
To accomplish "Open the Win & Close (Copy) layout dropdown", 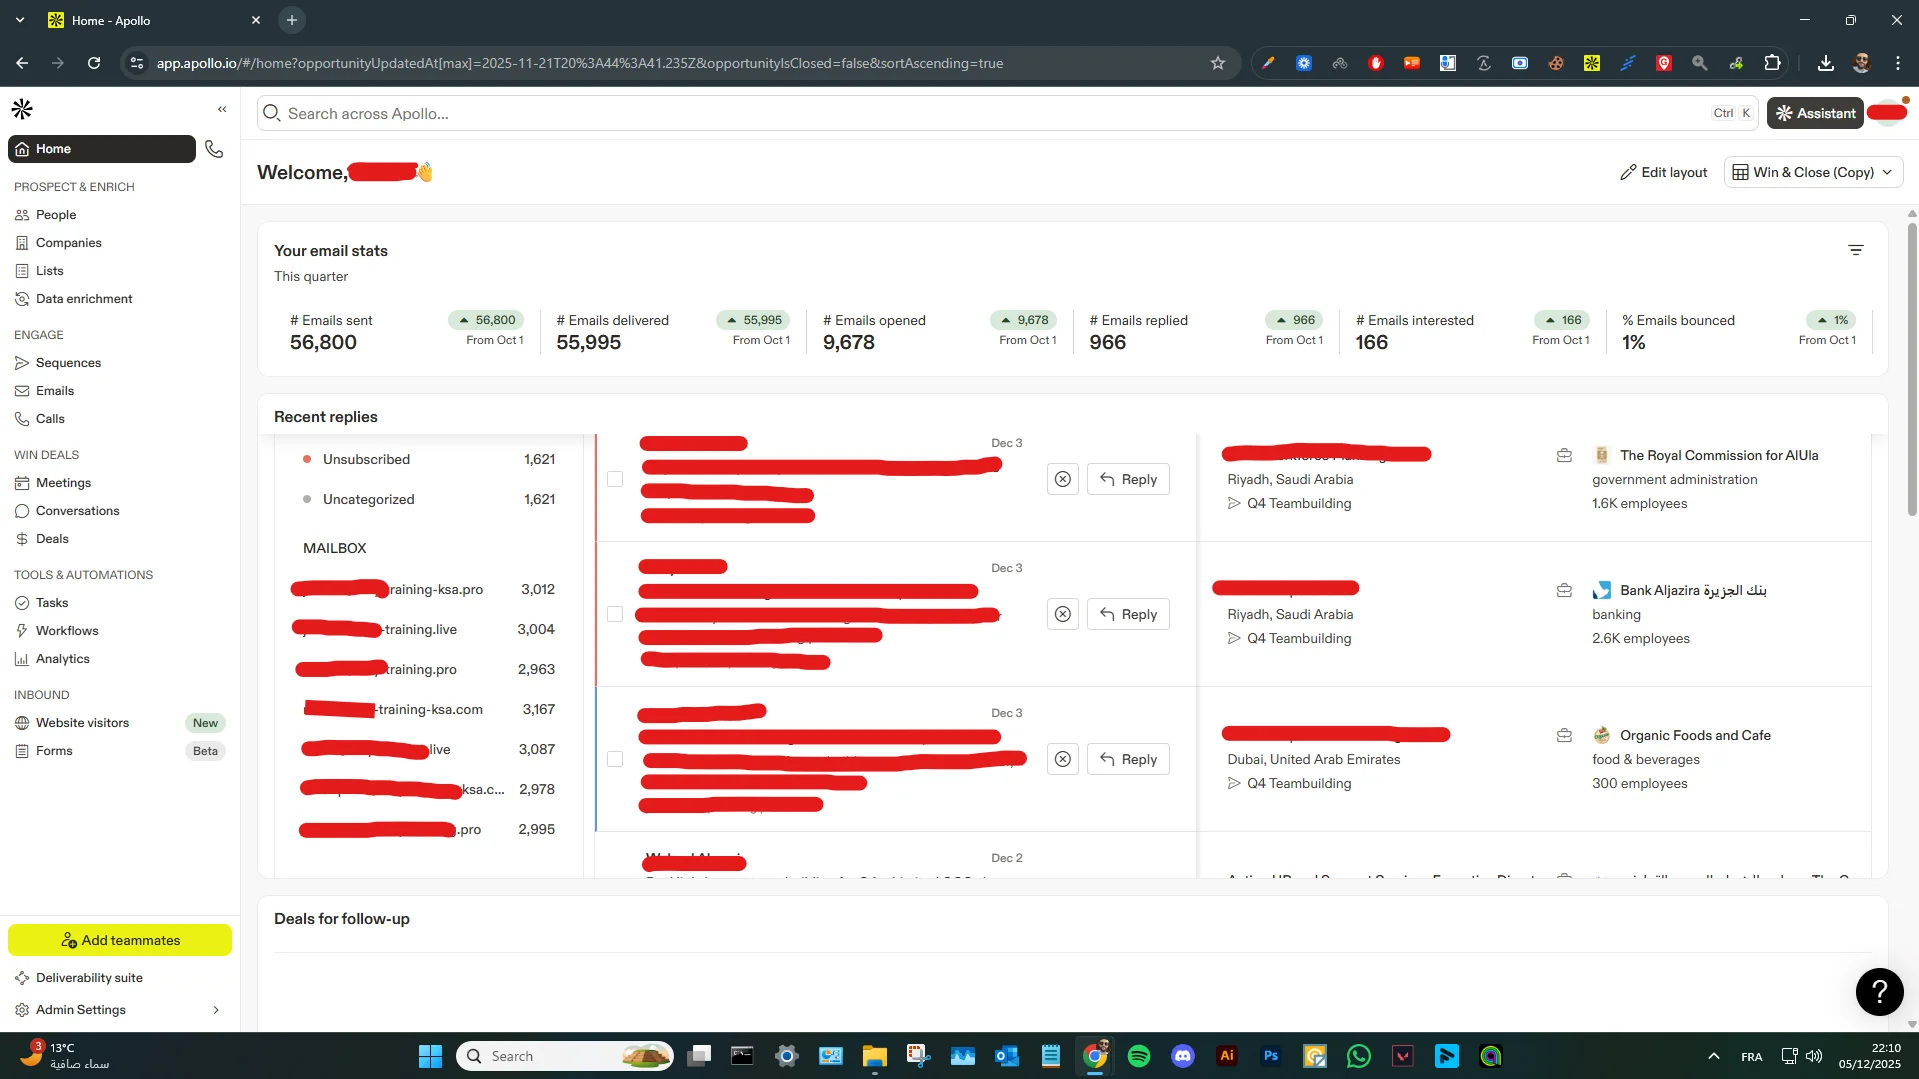I will [x=1813, y=172].
